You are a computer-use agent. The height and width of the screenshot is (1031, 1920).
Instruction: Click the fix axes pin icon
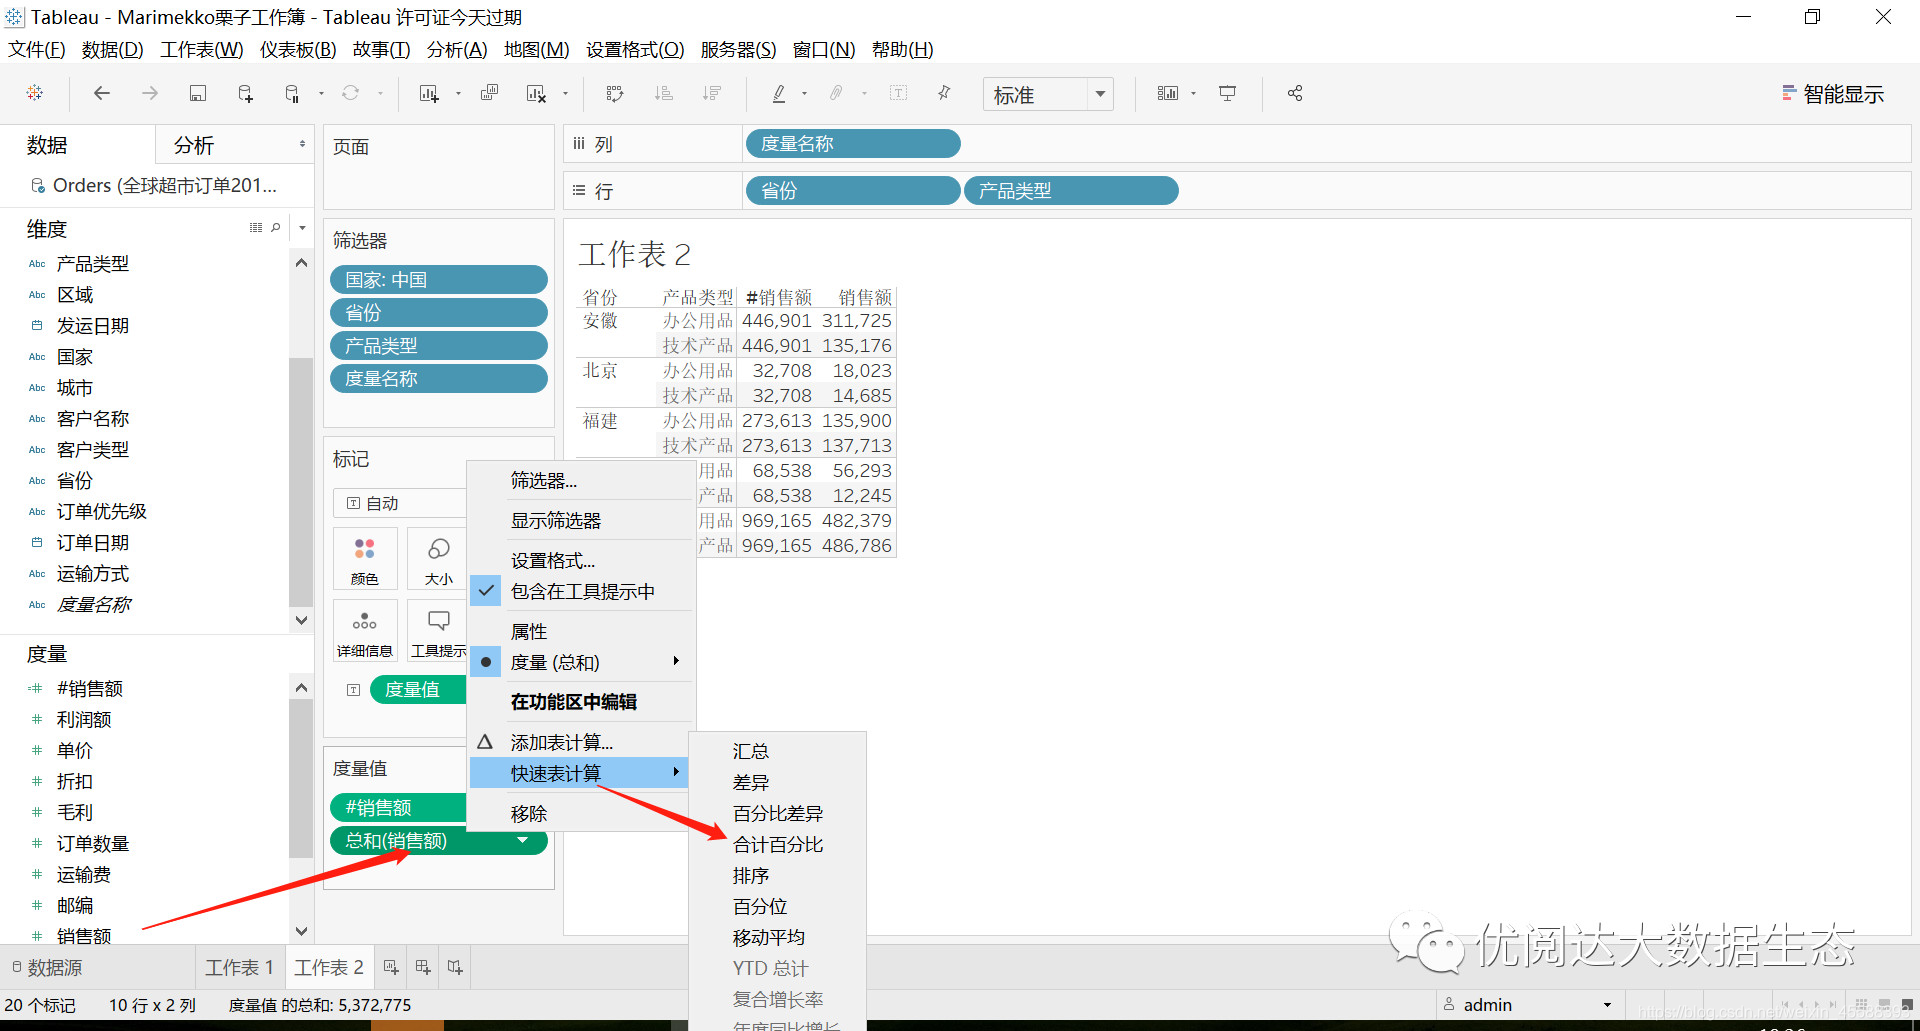click(x=944, y=93)
